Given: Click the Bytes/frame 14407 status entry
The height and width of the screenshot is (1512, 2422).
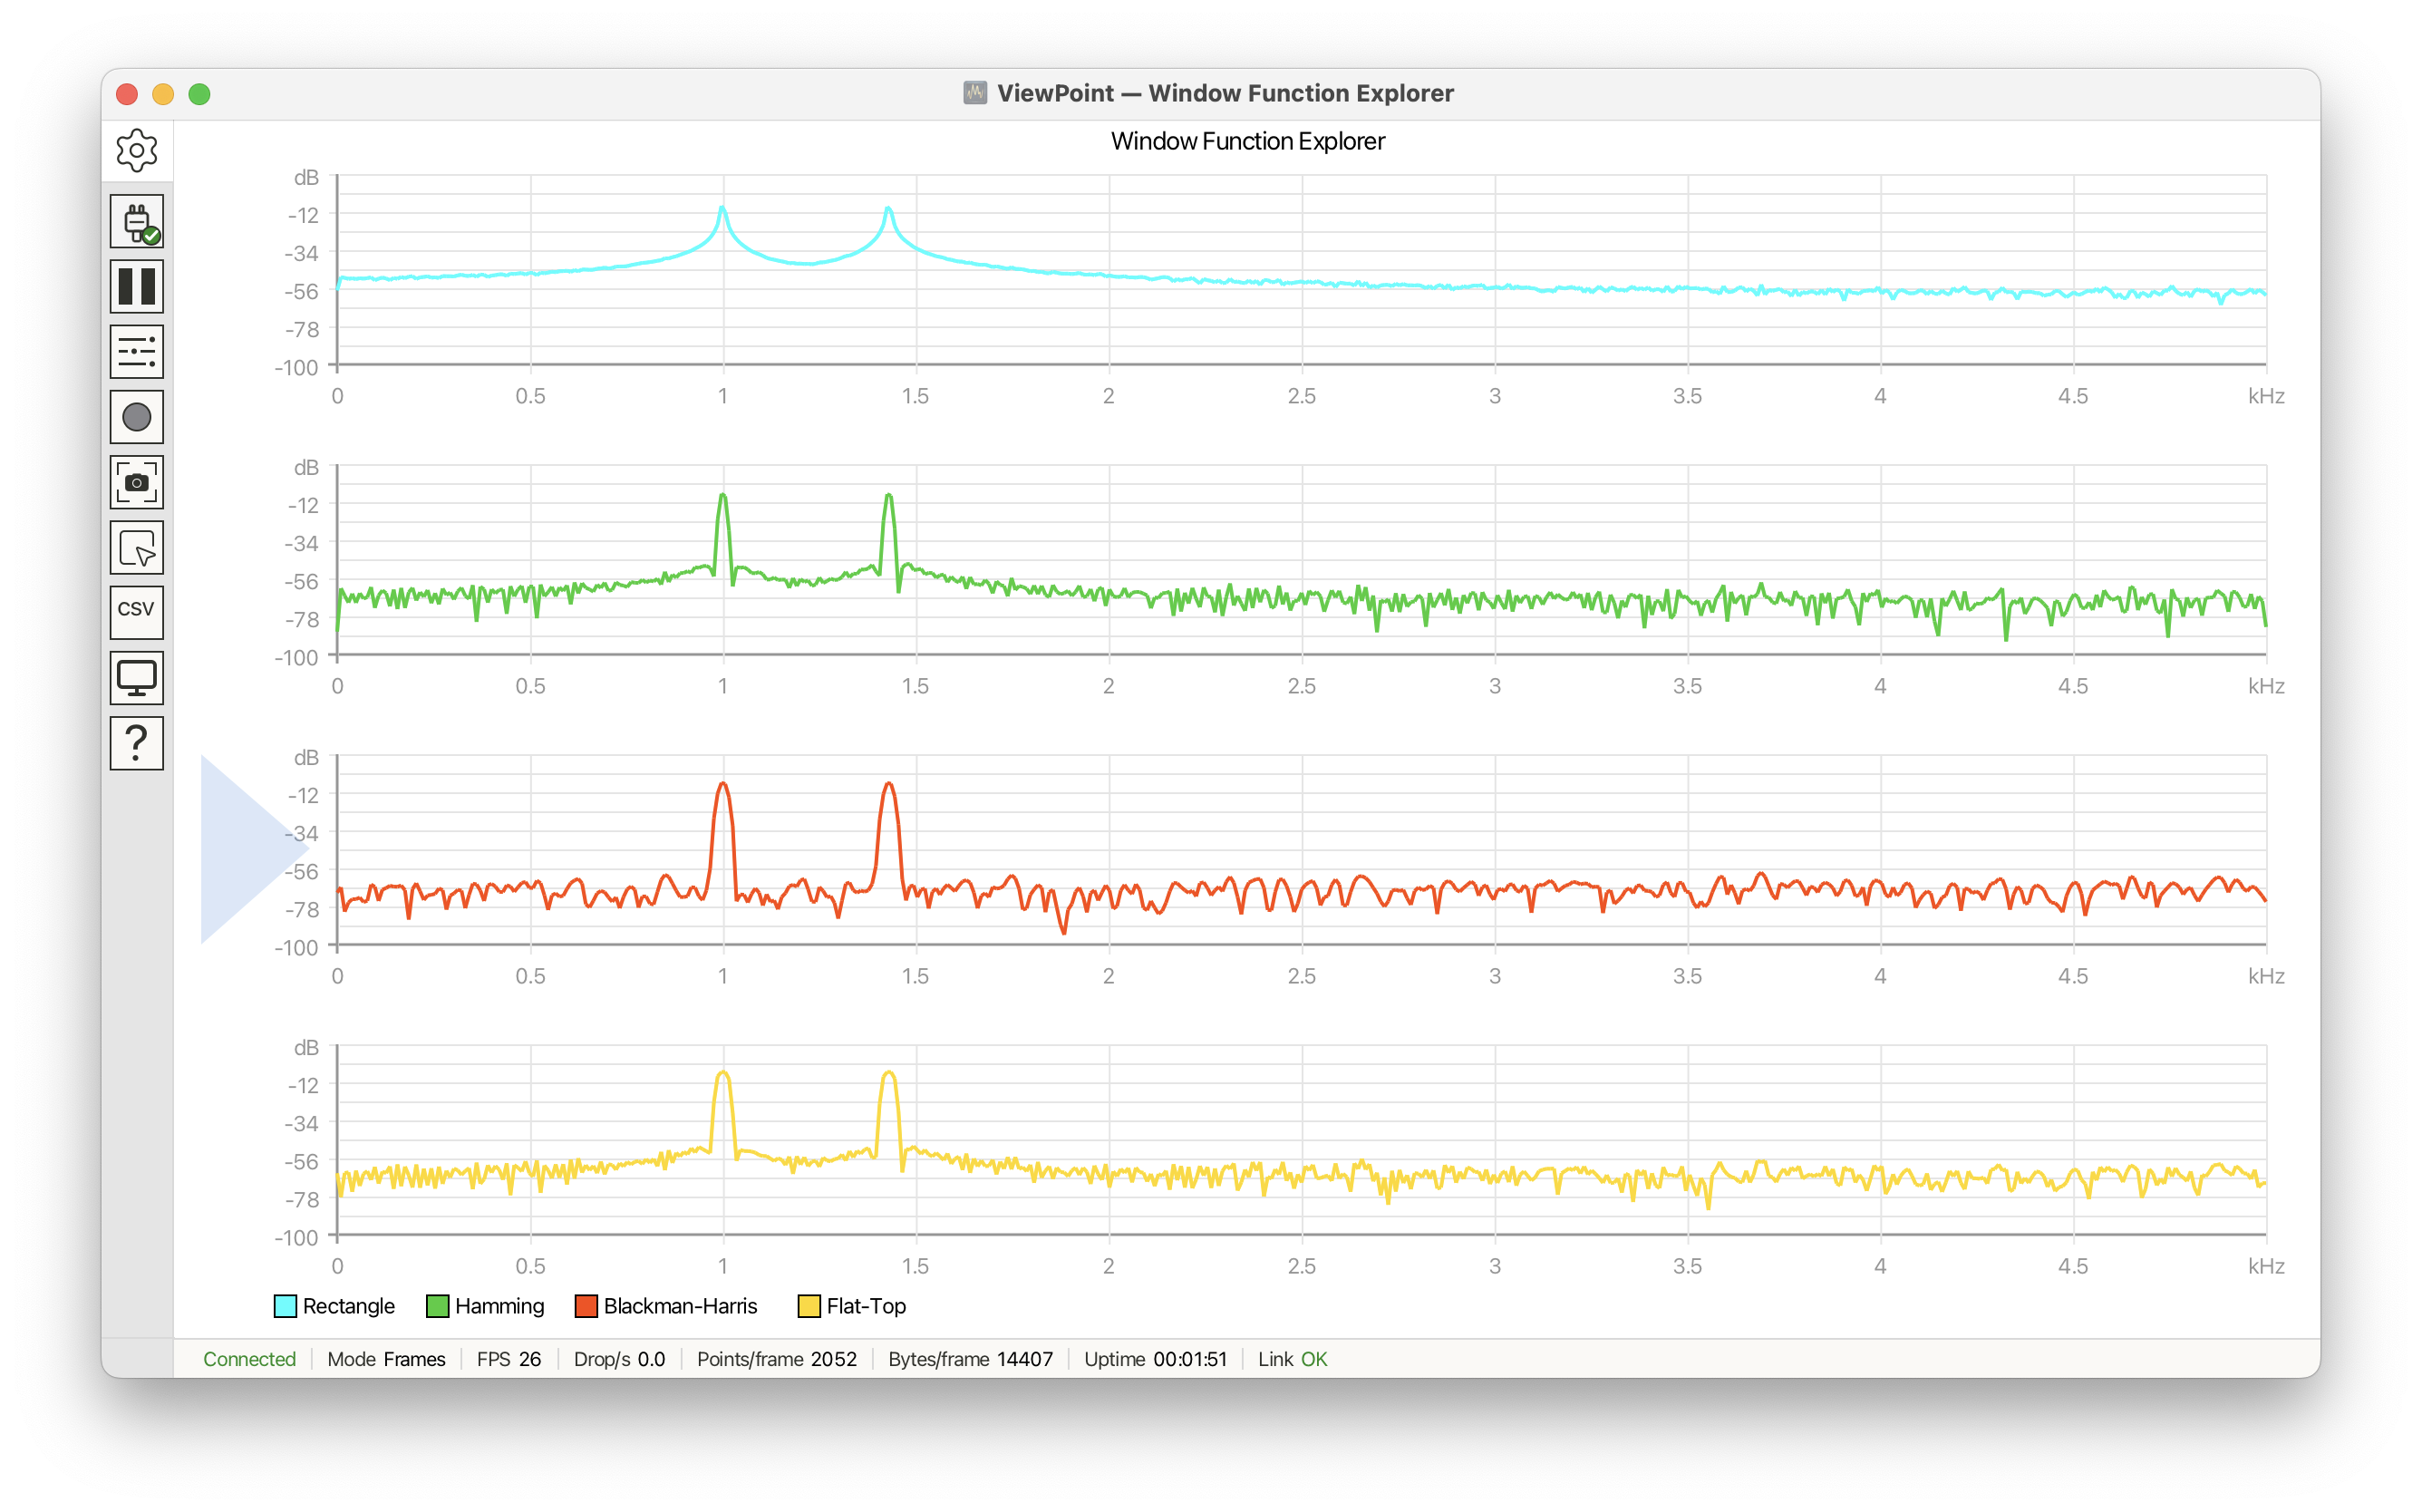Looking at the screenshot, I should (x=971, y=1359).
